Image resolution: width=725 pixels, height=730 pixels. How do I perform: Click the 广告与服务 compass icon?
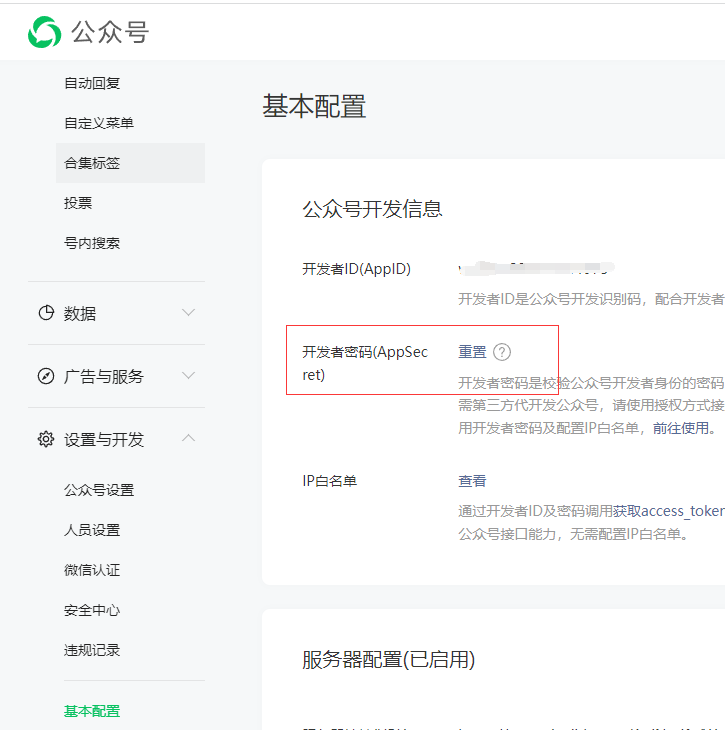click(46, 376)
